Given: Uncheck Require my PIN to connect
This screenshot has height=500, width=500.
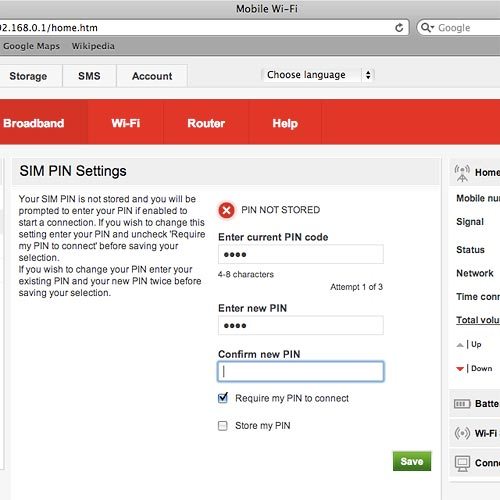Looking at the screenshot, I should (223, 398).
